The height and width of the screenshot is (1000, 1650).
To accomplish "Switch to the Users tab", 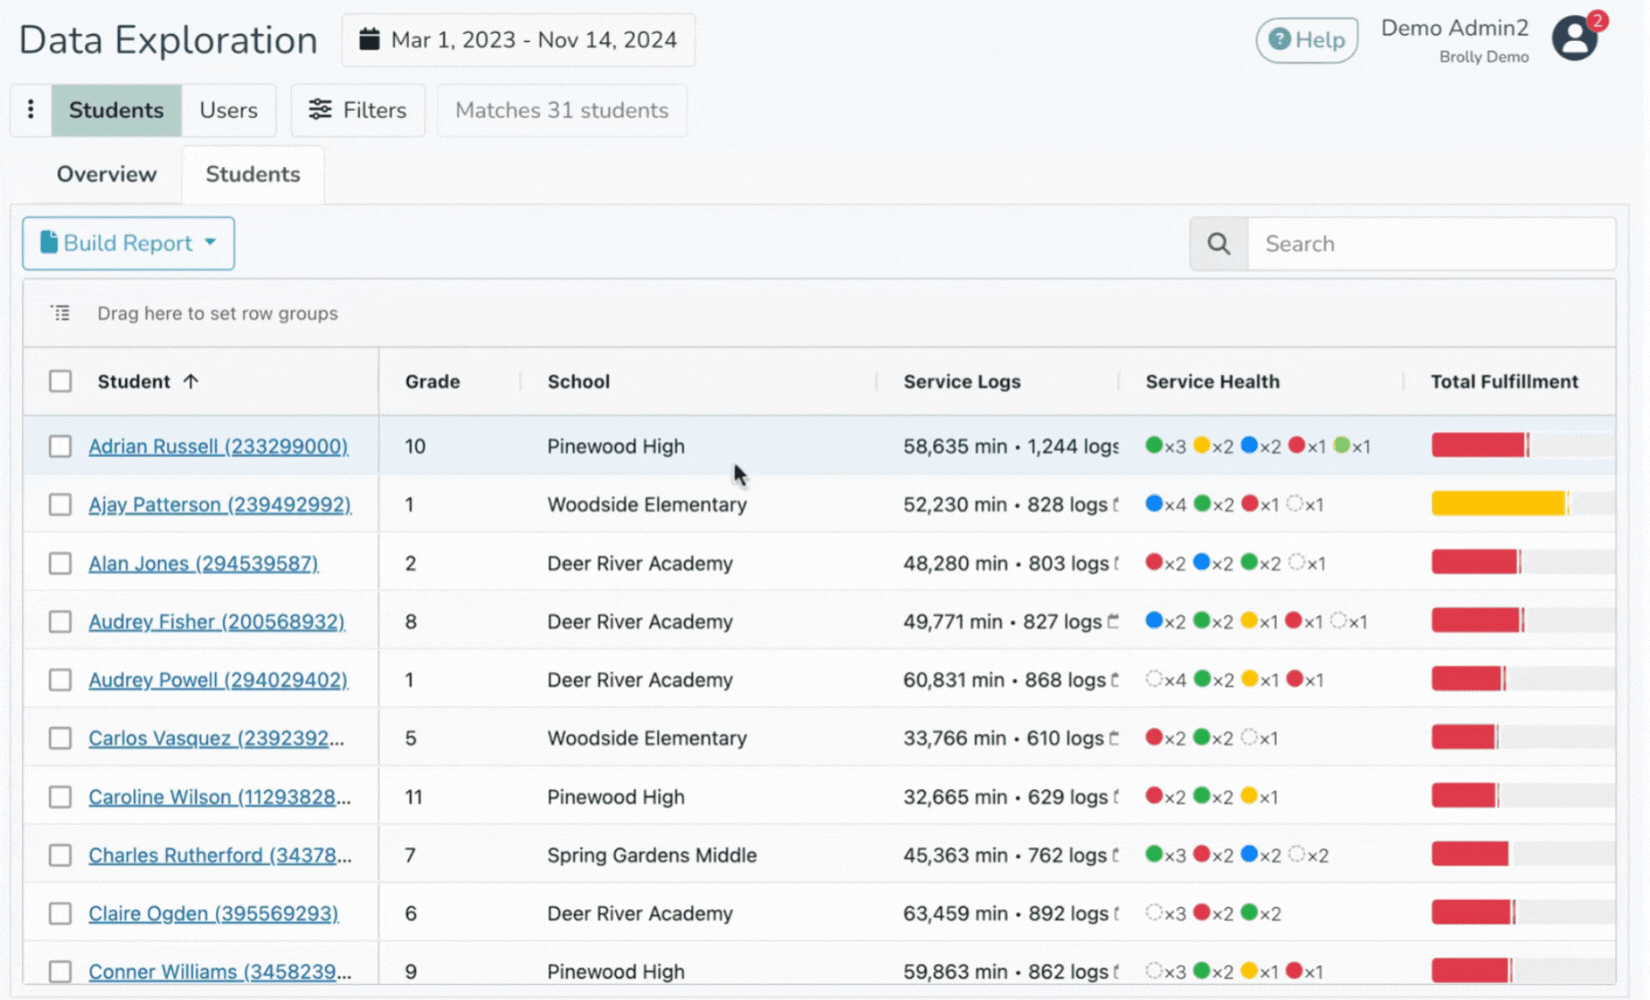I will pos(228,110).
